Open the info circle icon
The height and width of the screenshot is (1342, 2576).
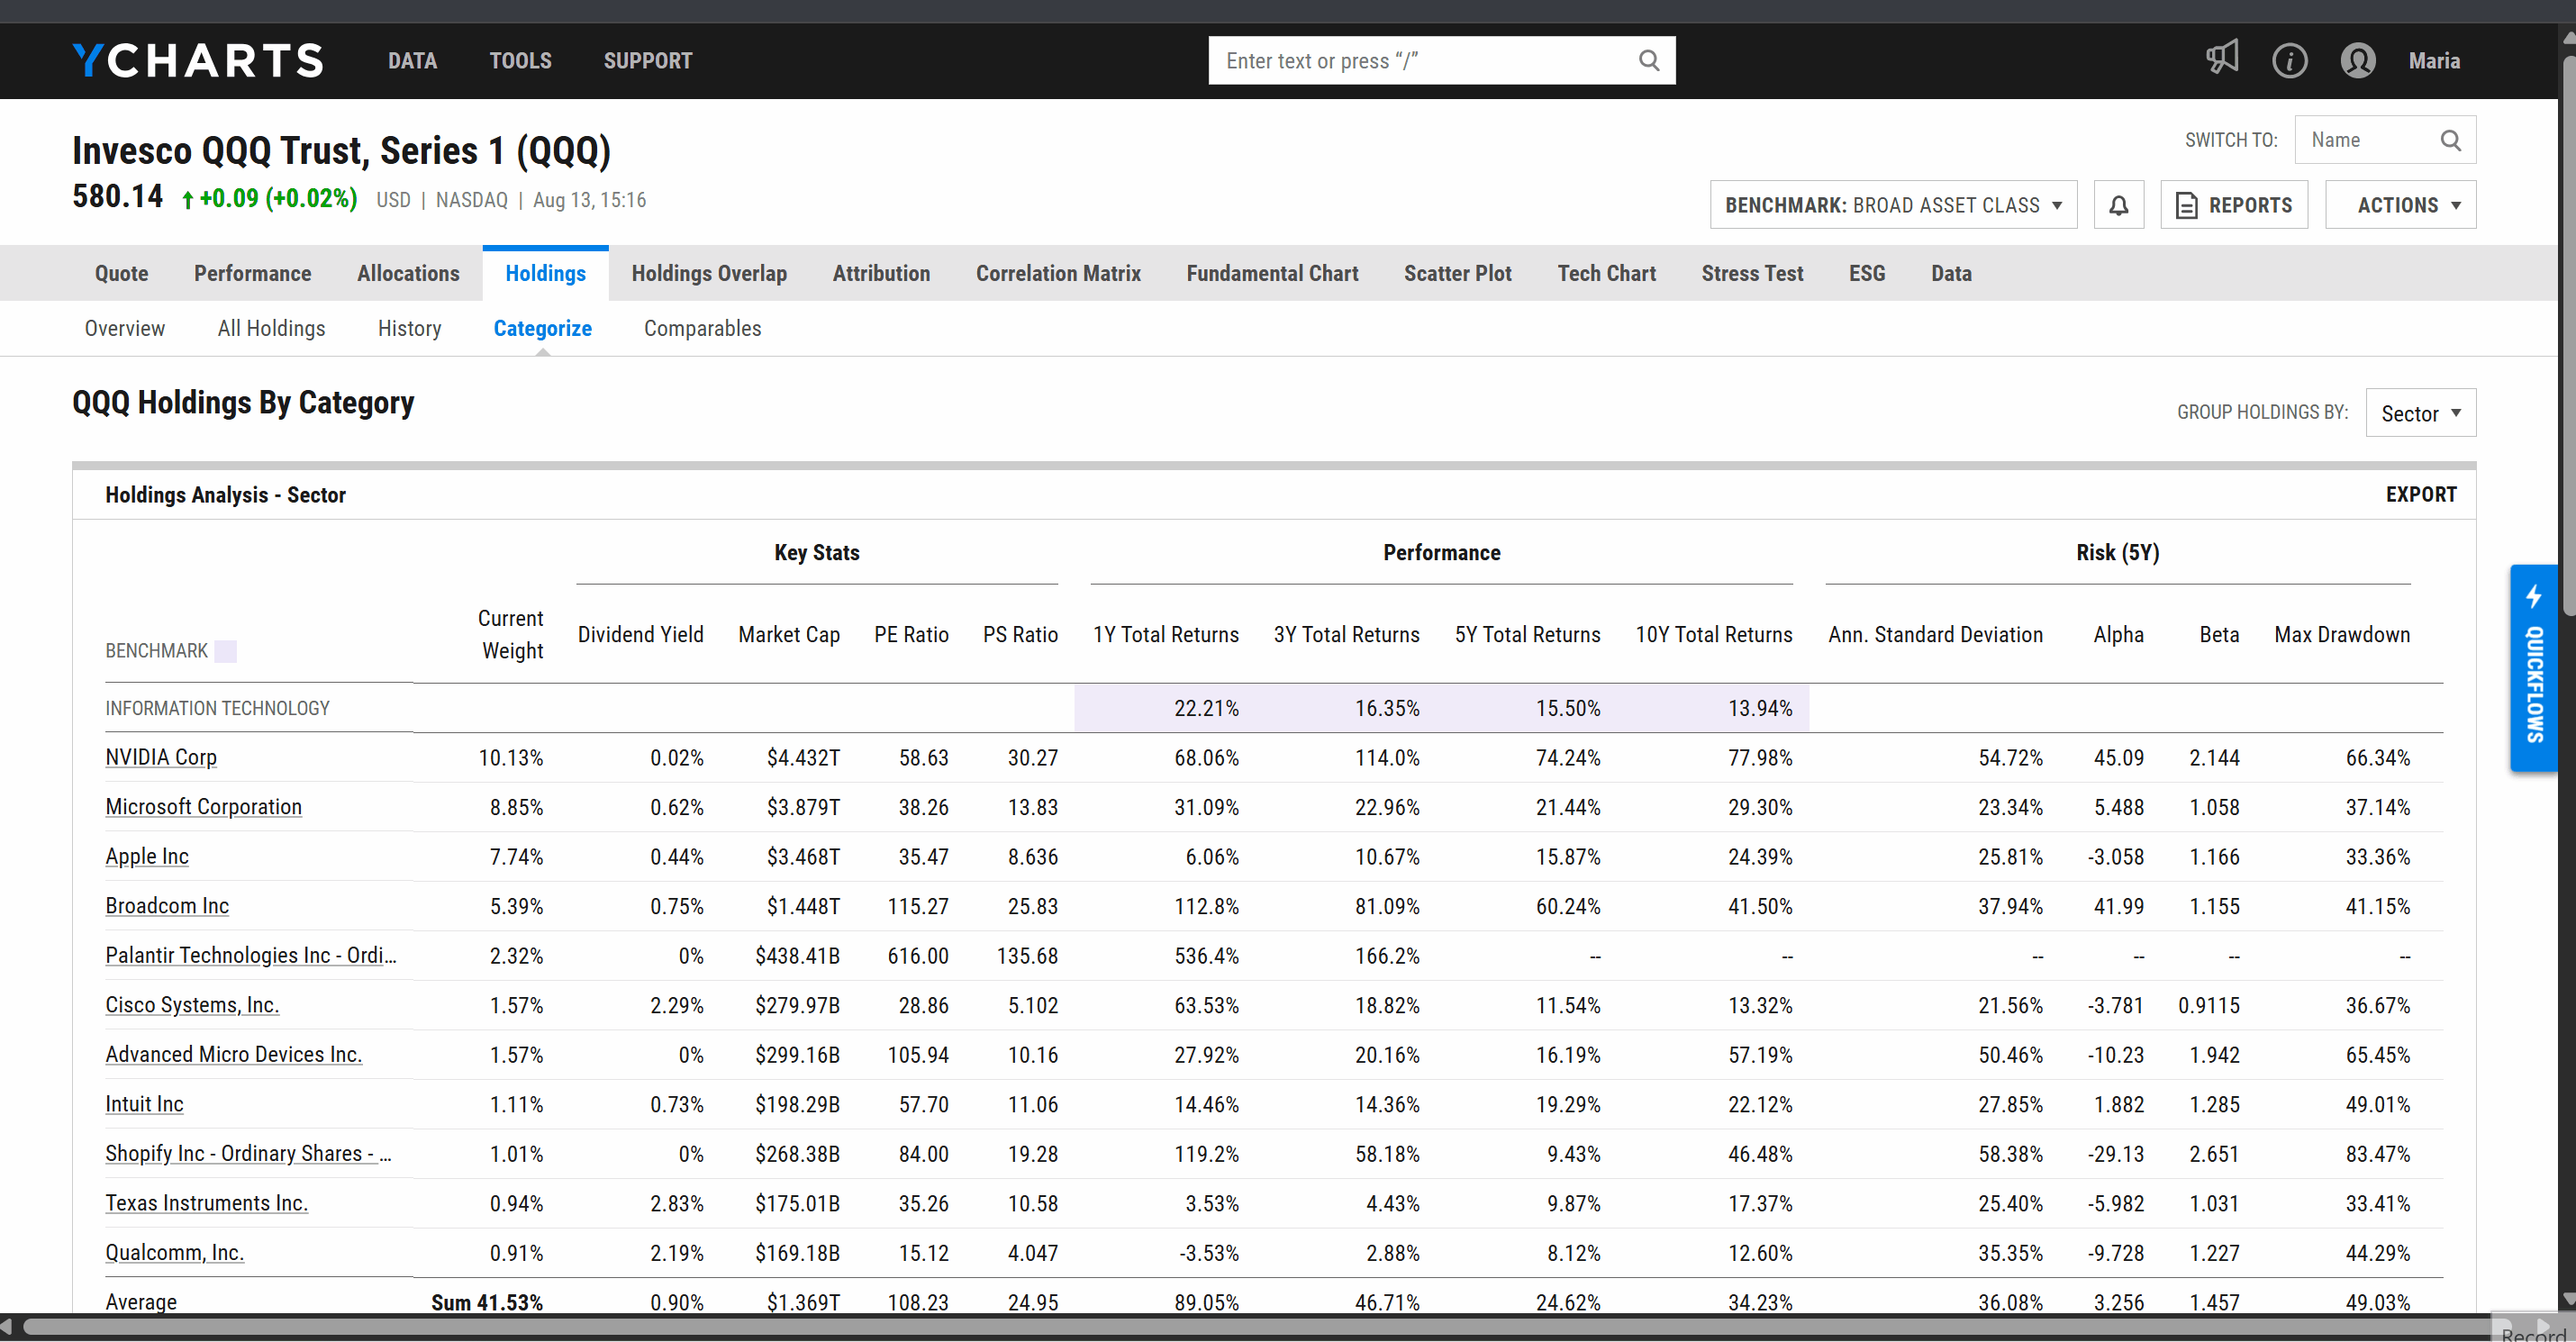2289,61
